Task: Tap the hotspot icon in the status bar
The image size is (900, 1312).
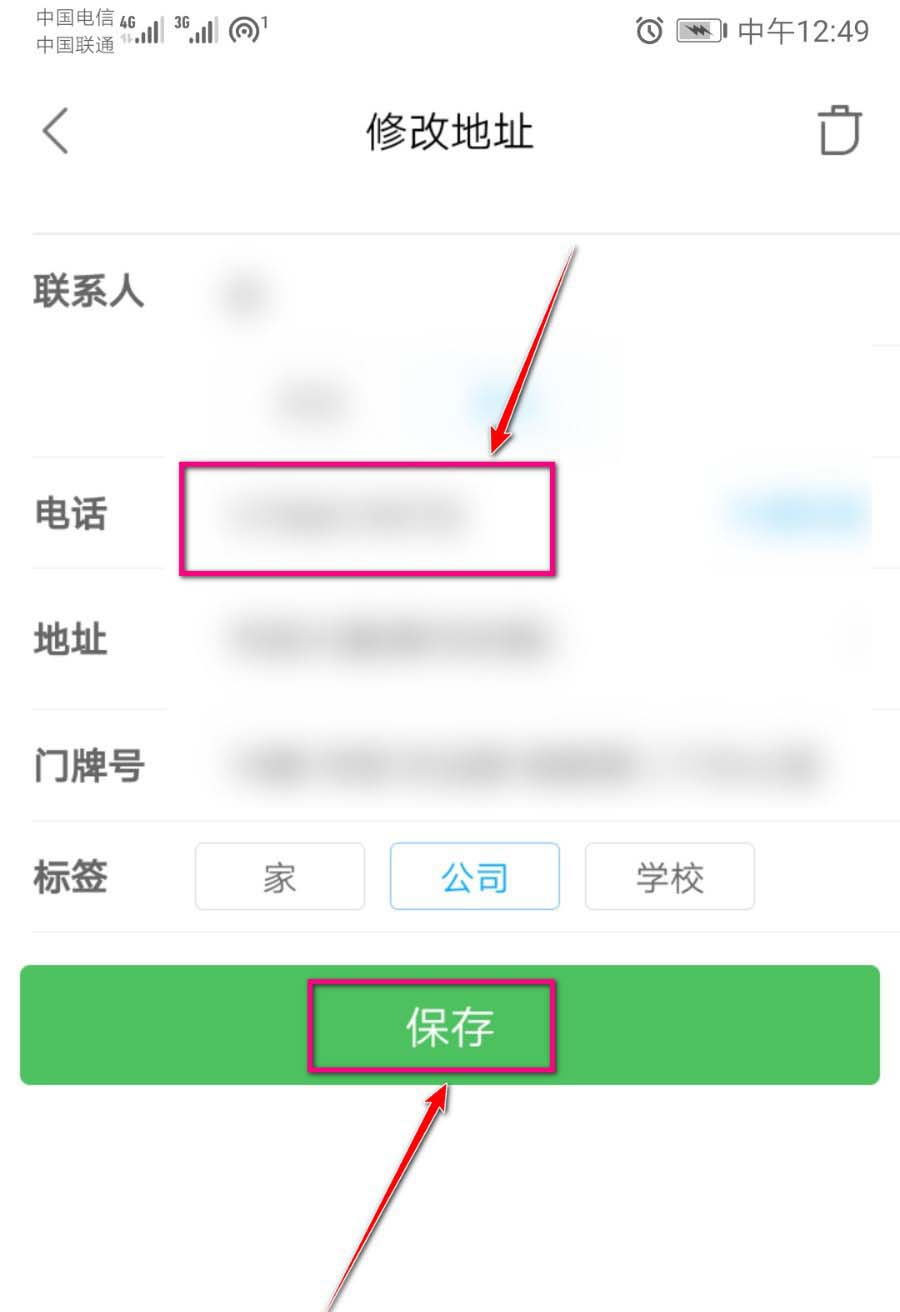Action: pos(247,30)
